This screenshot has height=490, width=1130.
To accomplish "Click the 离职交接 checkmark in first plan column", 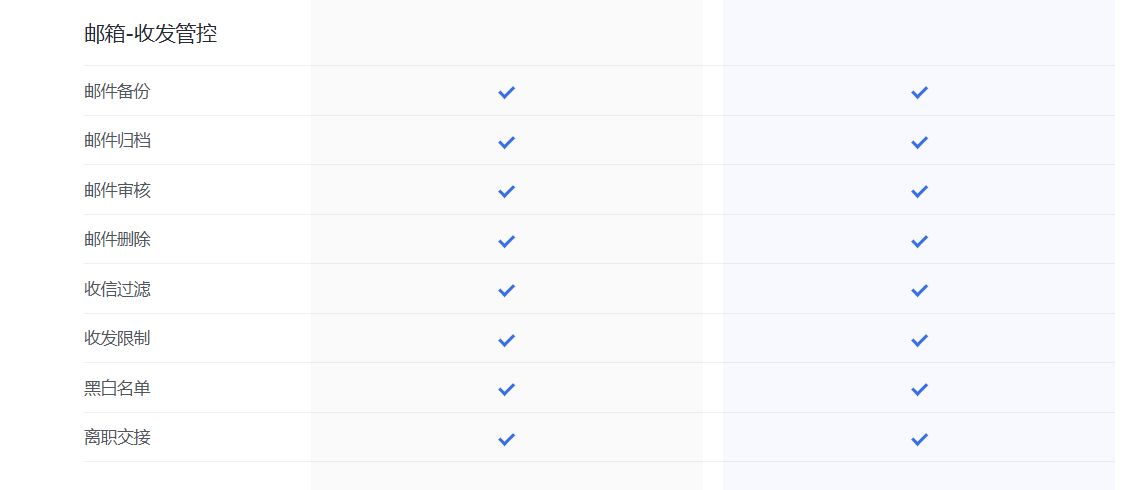I will (506, 439).
